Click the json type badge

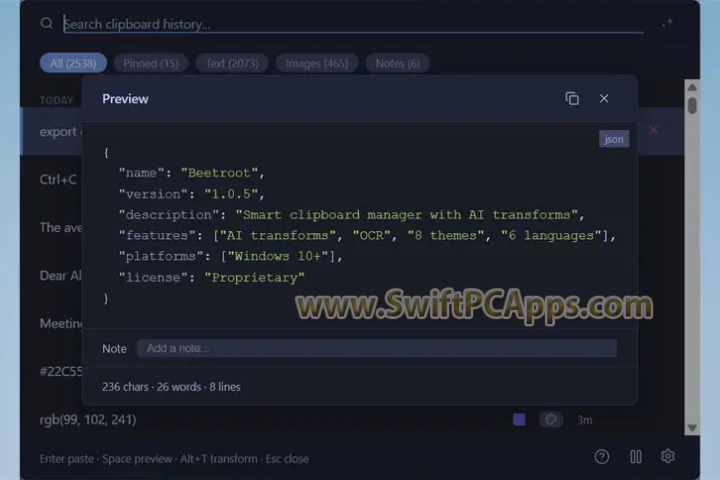pos(613,139)
